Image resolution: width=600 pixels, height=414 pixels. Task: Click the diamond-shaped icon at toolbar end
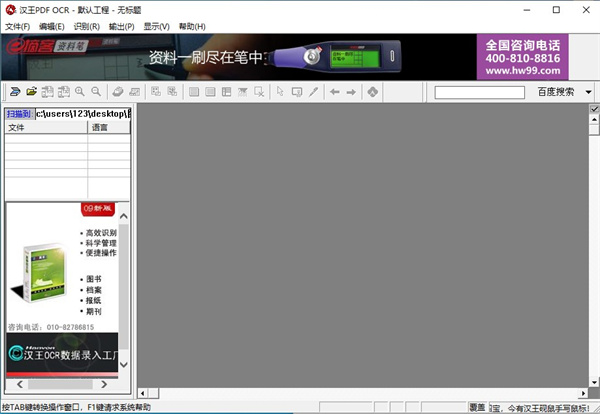pyautogui.click(x=373, y=92)
